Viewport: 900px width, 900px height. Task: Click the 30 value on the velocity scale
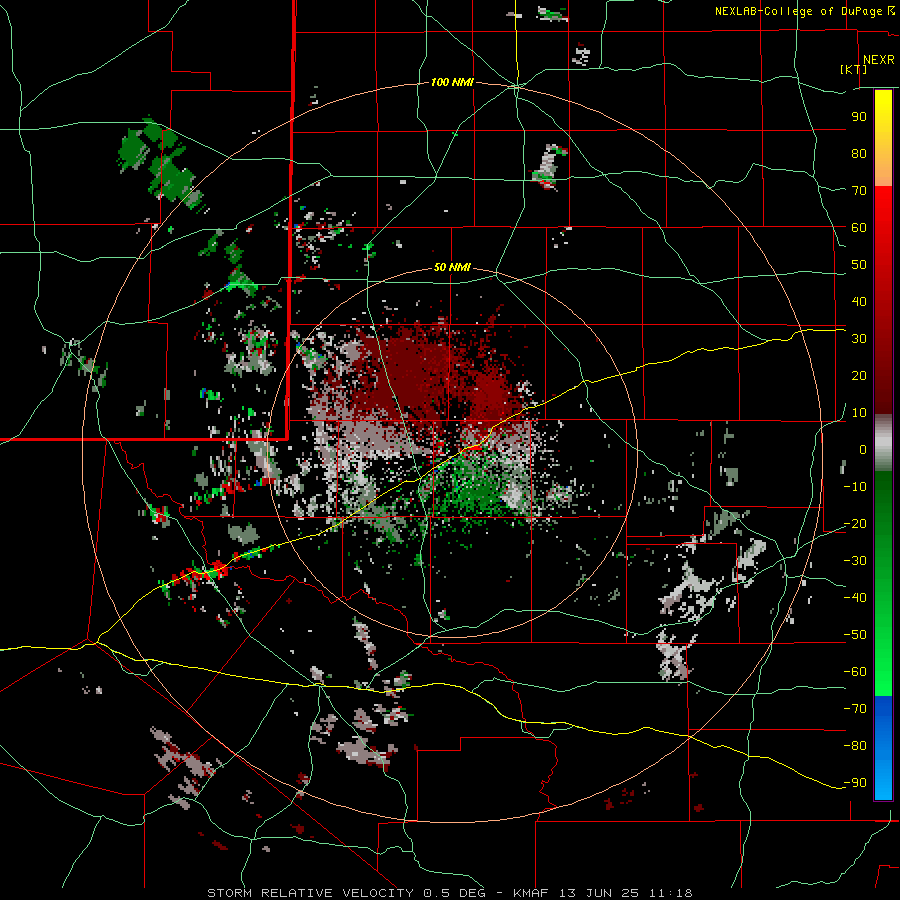coord(859,339)
